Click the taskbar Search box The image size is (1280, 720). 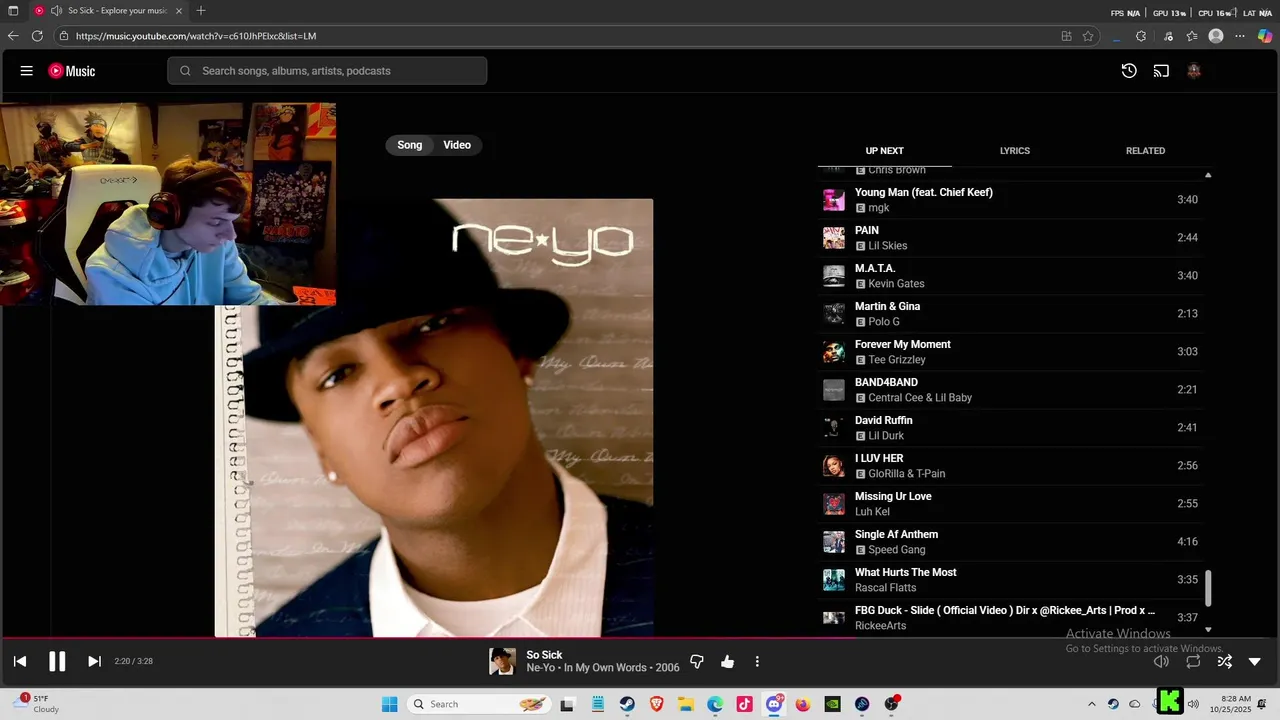(x=479, y=704)
